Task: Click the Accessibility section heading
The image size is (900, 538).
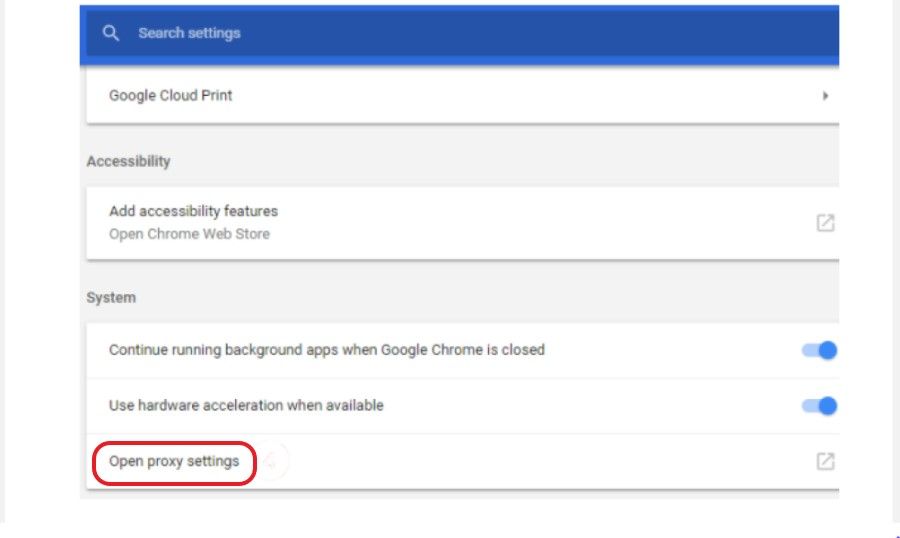Action: click(129, 161)
